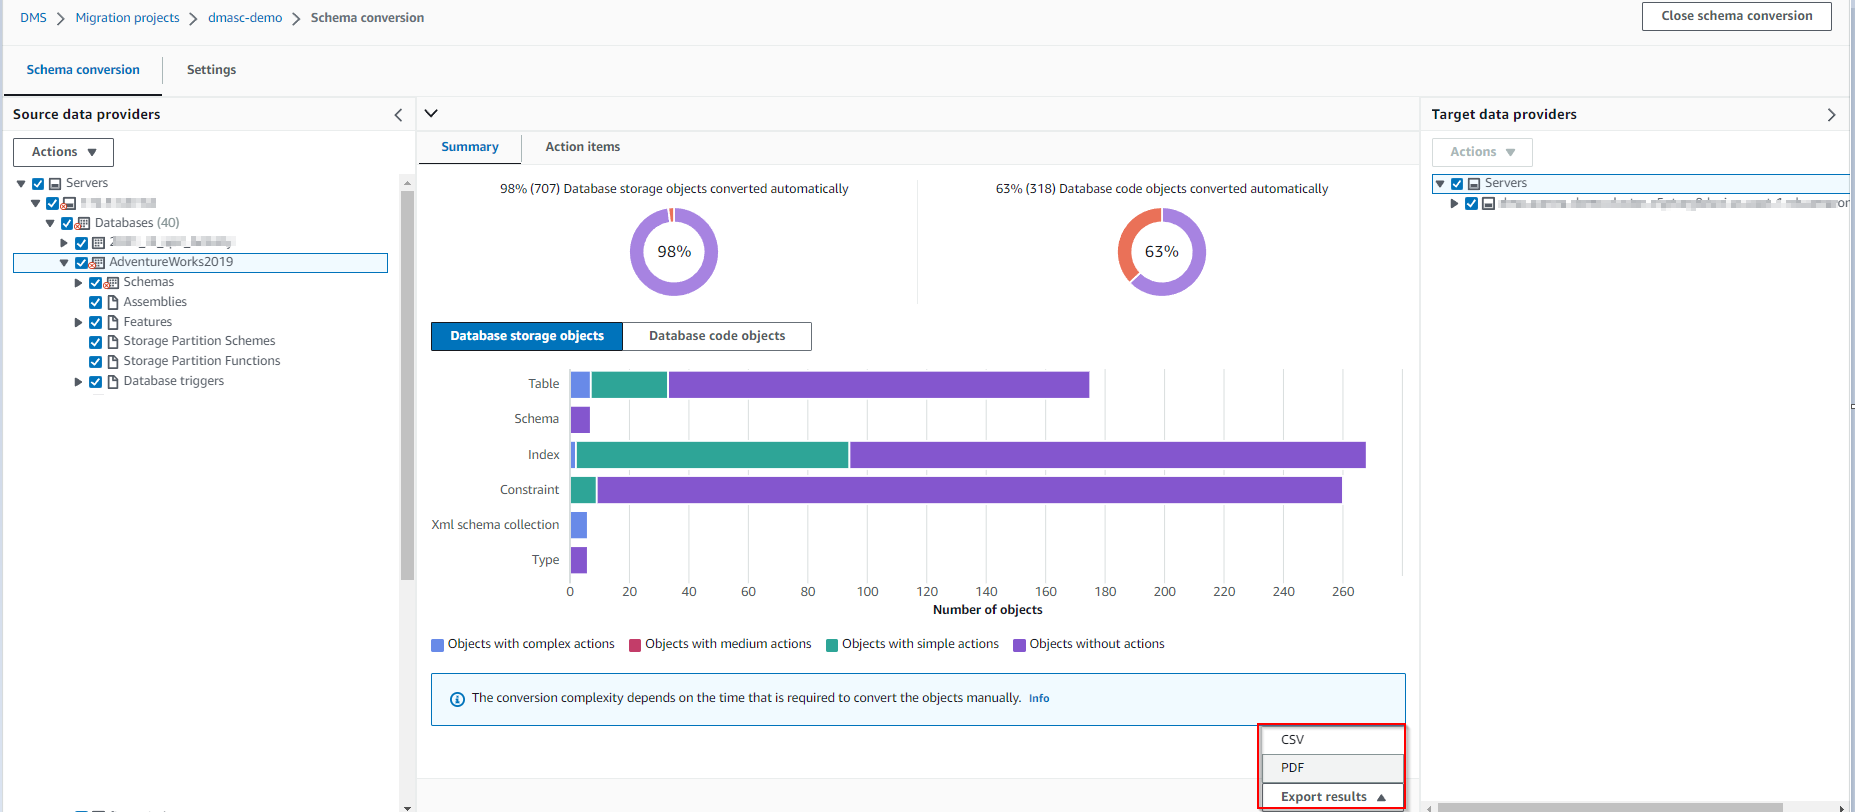Image resolution: width=1855 pixels, height=812 pixels.
Task: Uncheck the Assemblies checkbox
Action: tap(95, 302)
